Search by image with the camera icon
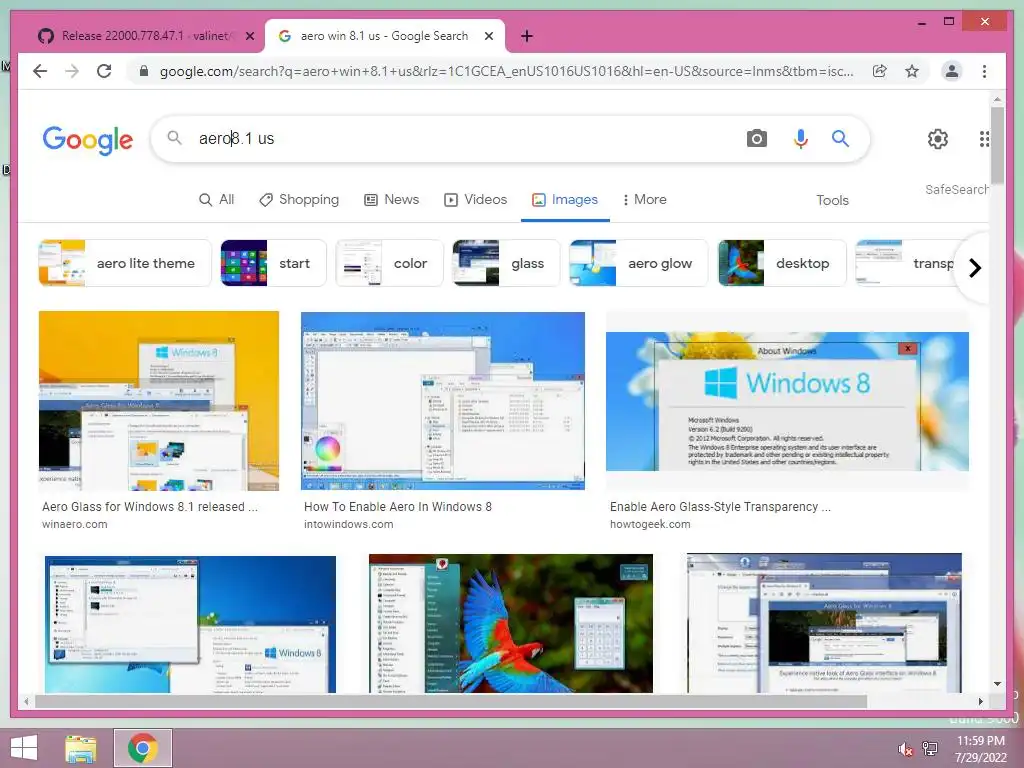Image resolution: width=1024 pixels, height=768 pixels. (x=757, y=138)
